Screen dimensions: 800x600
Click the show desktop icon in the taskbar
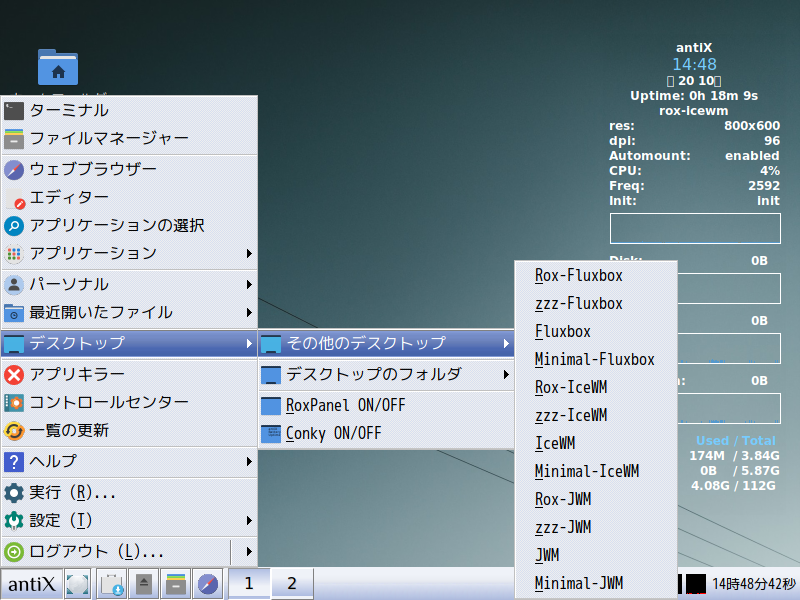[78, 584]
